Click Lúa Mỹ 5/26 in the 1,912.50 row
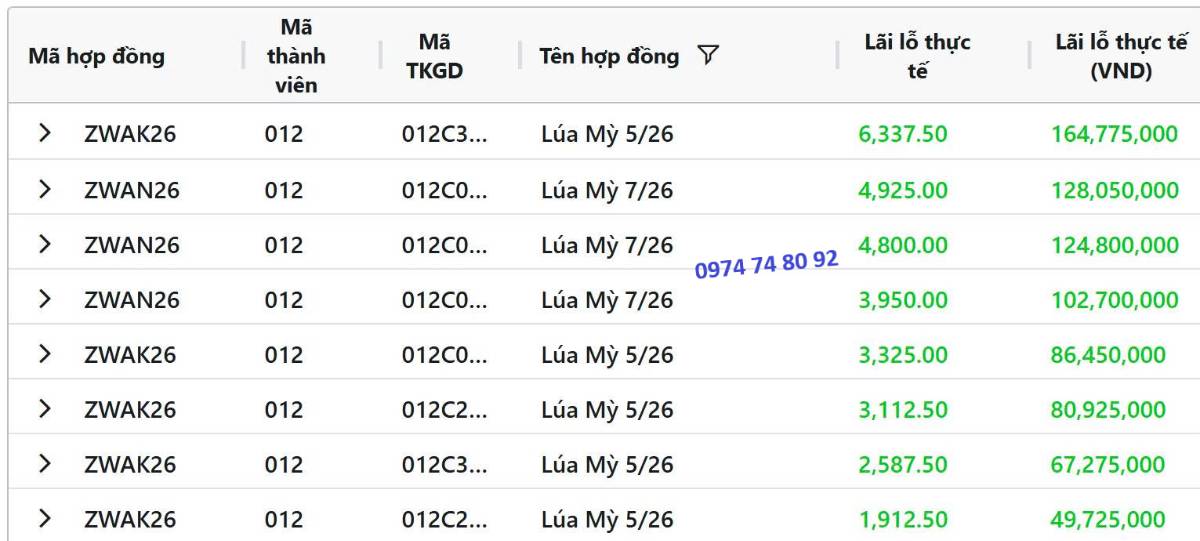The image size is (1200, 541). 607,520
